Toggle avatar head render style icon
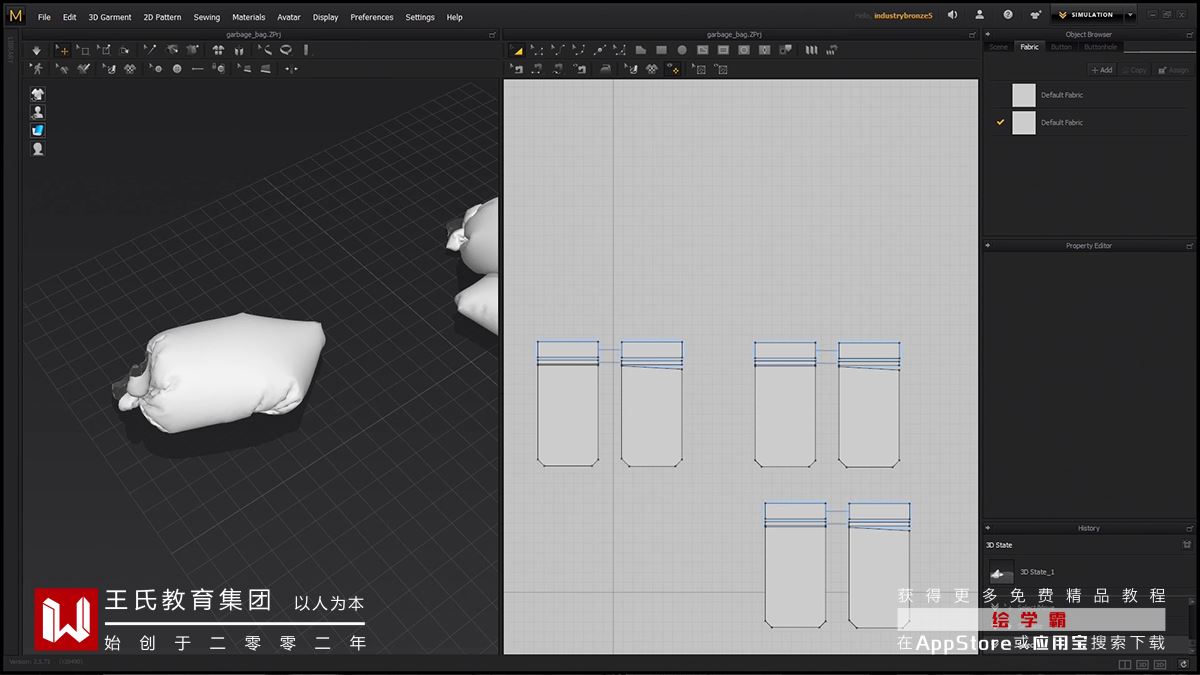 click(x=38, y=148)
